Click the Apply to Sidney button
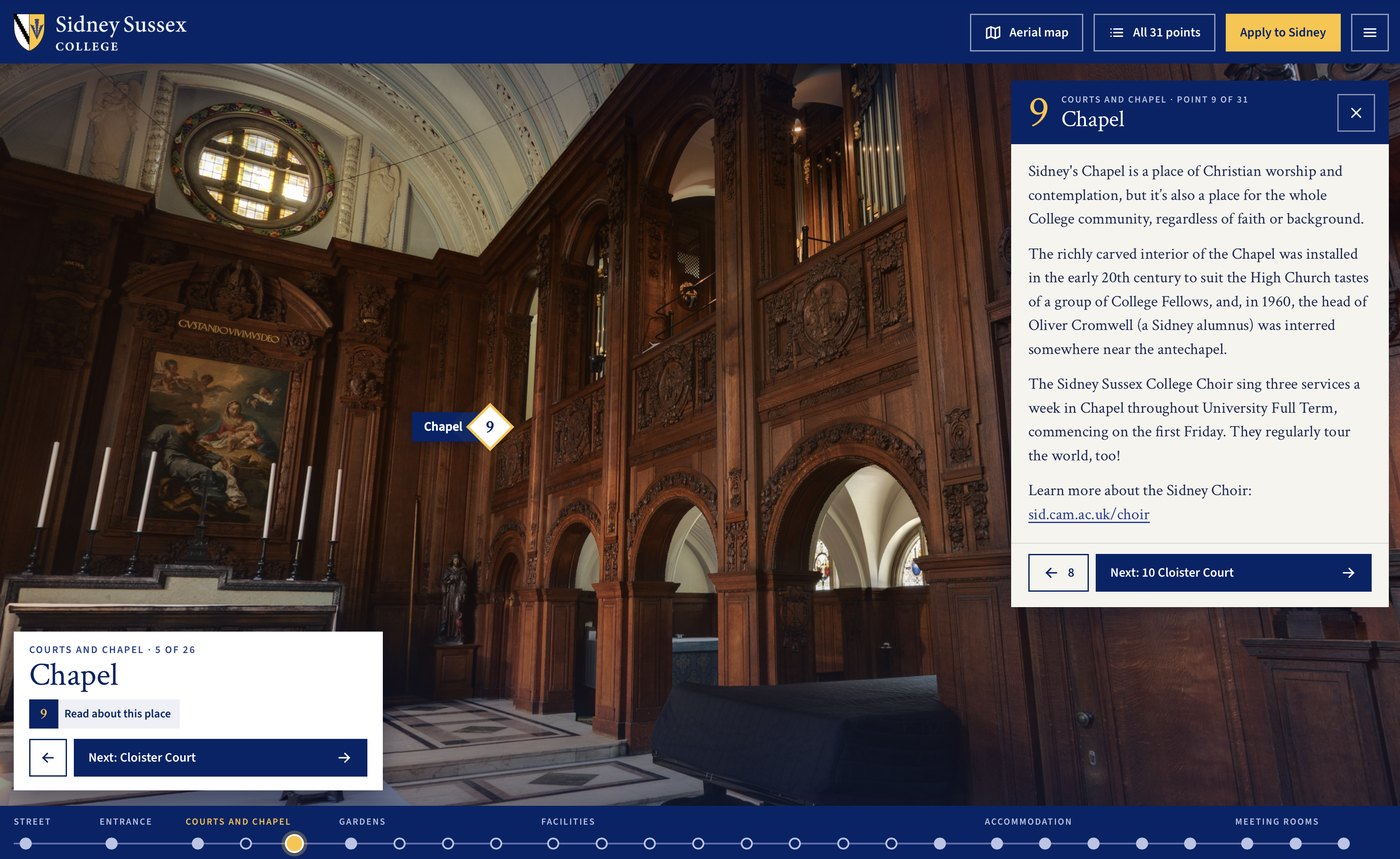Viewport: 1400px width, 859px height. pos(1283,32)
